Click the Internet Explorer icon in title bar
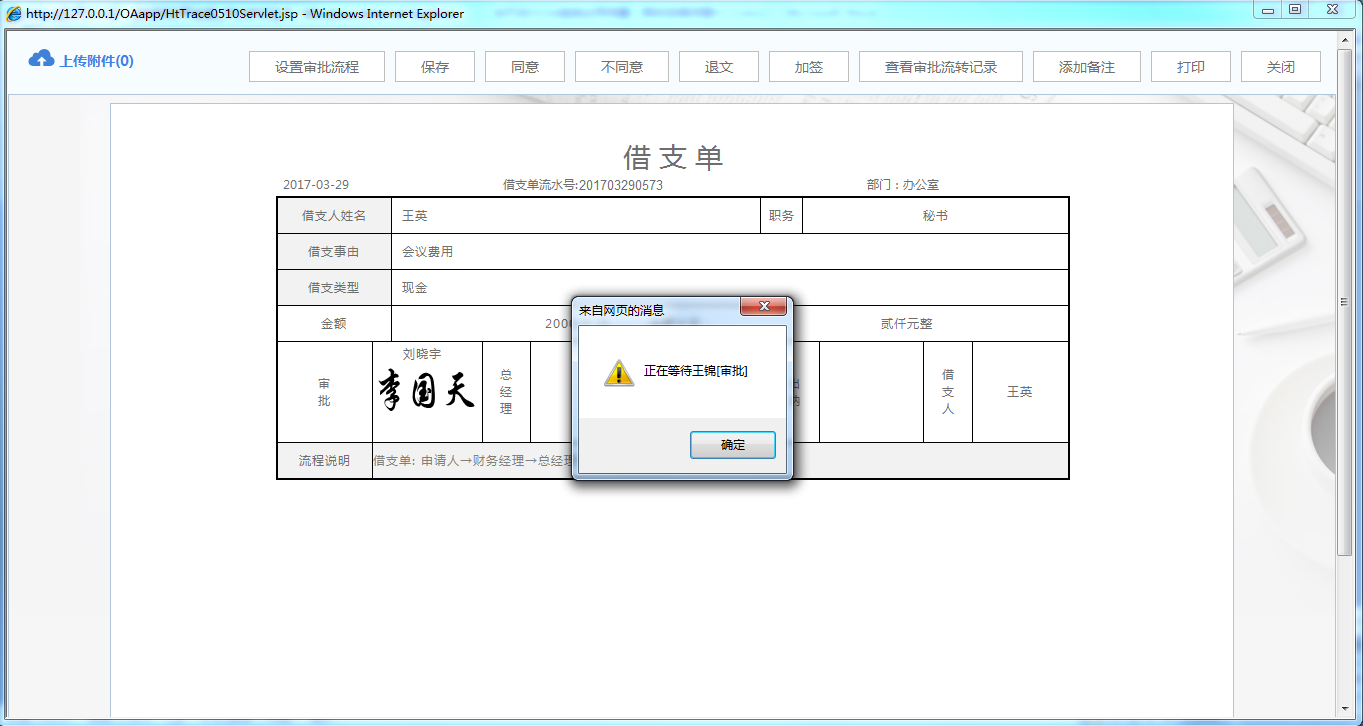Image resolution: width=1363 pixels, height=726 pixels. pyautogui.click(x=13, y=13)
